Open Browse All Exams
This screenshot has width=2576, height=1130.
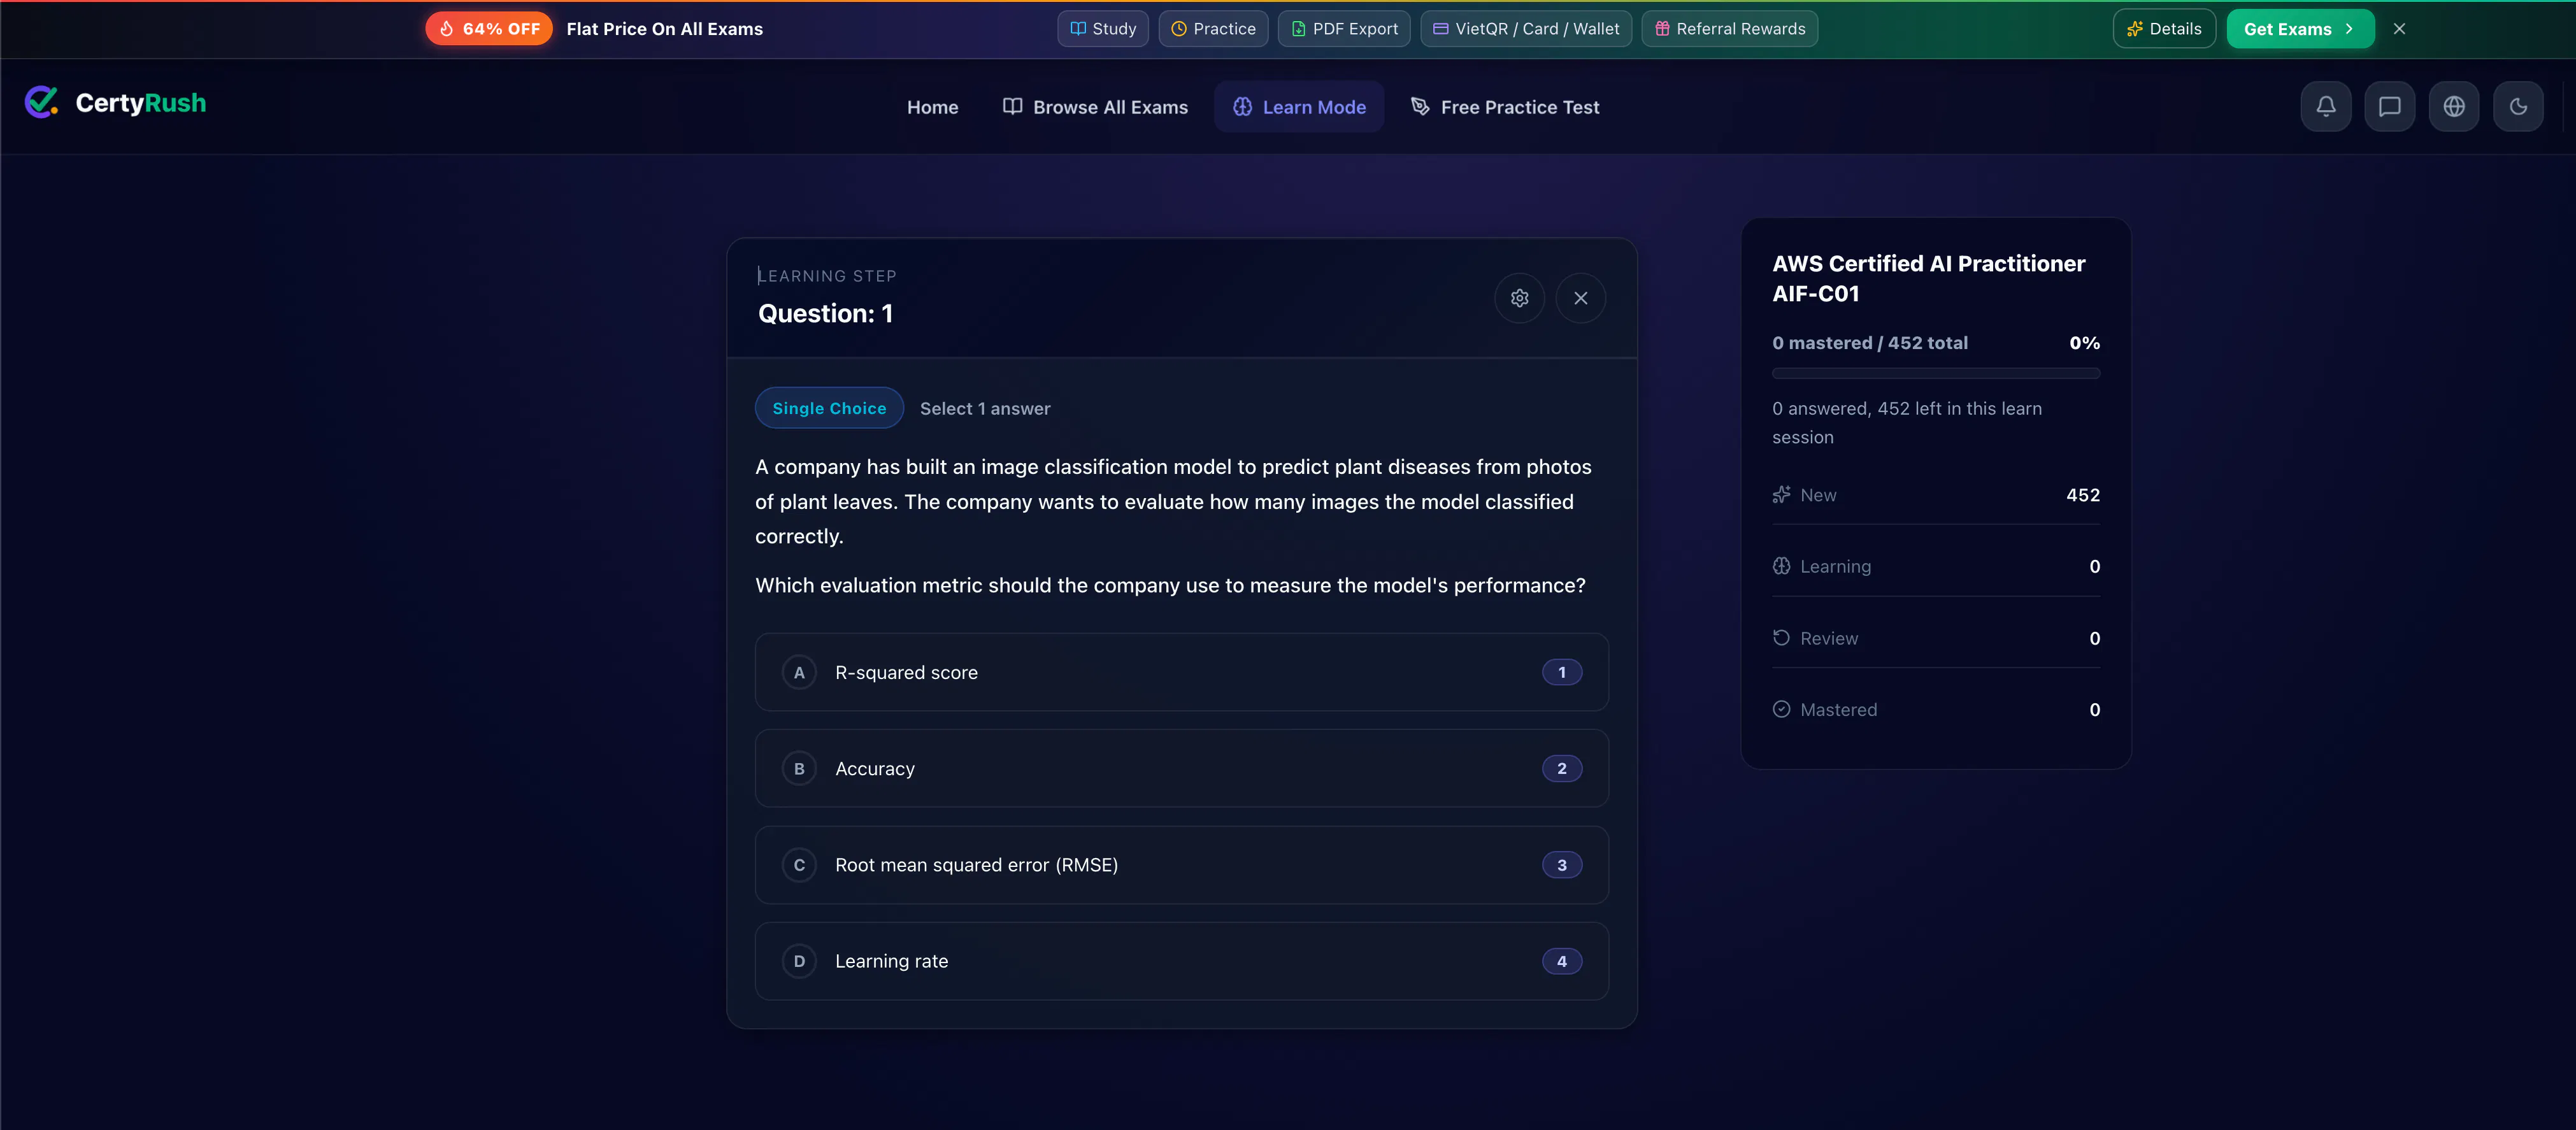click(x=1095, y=107)
